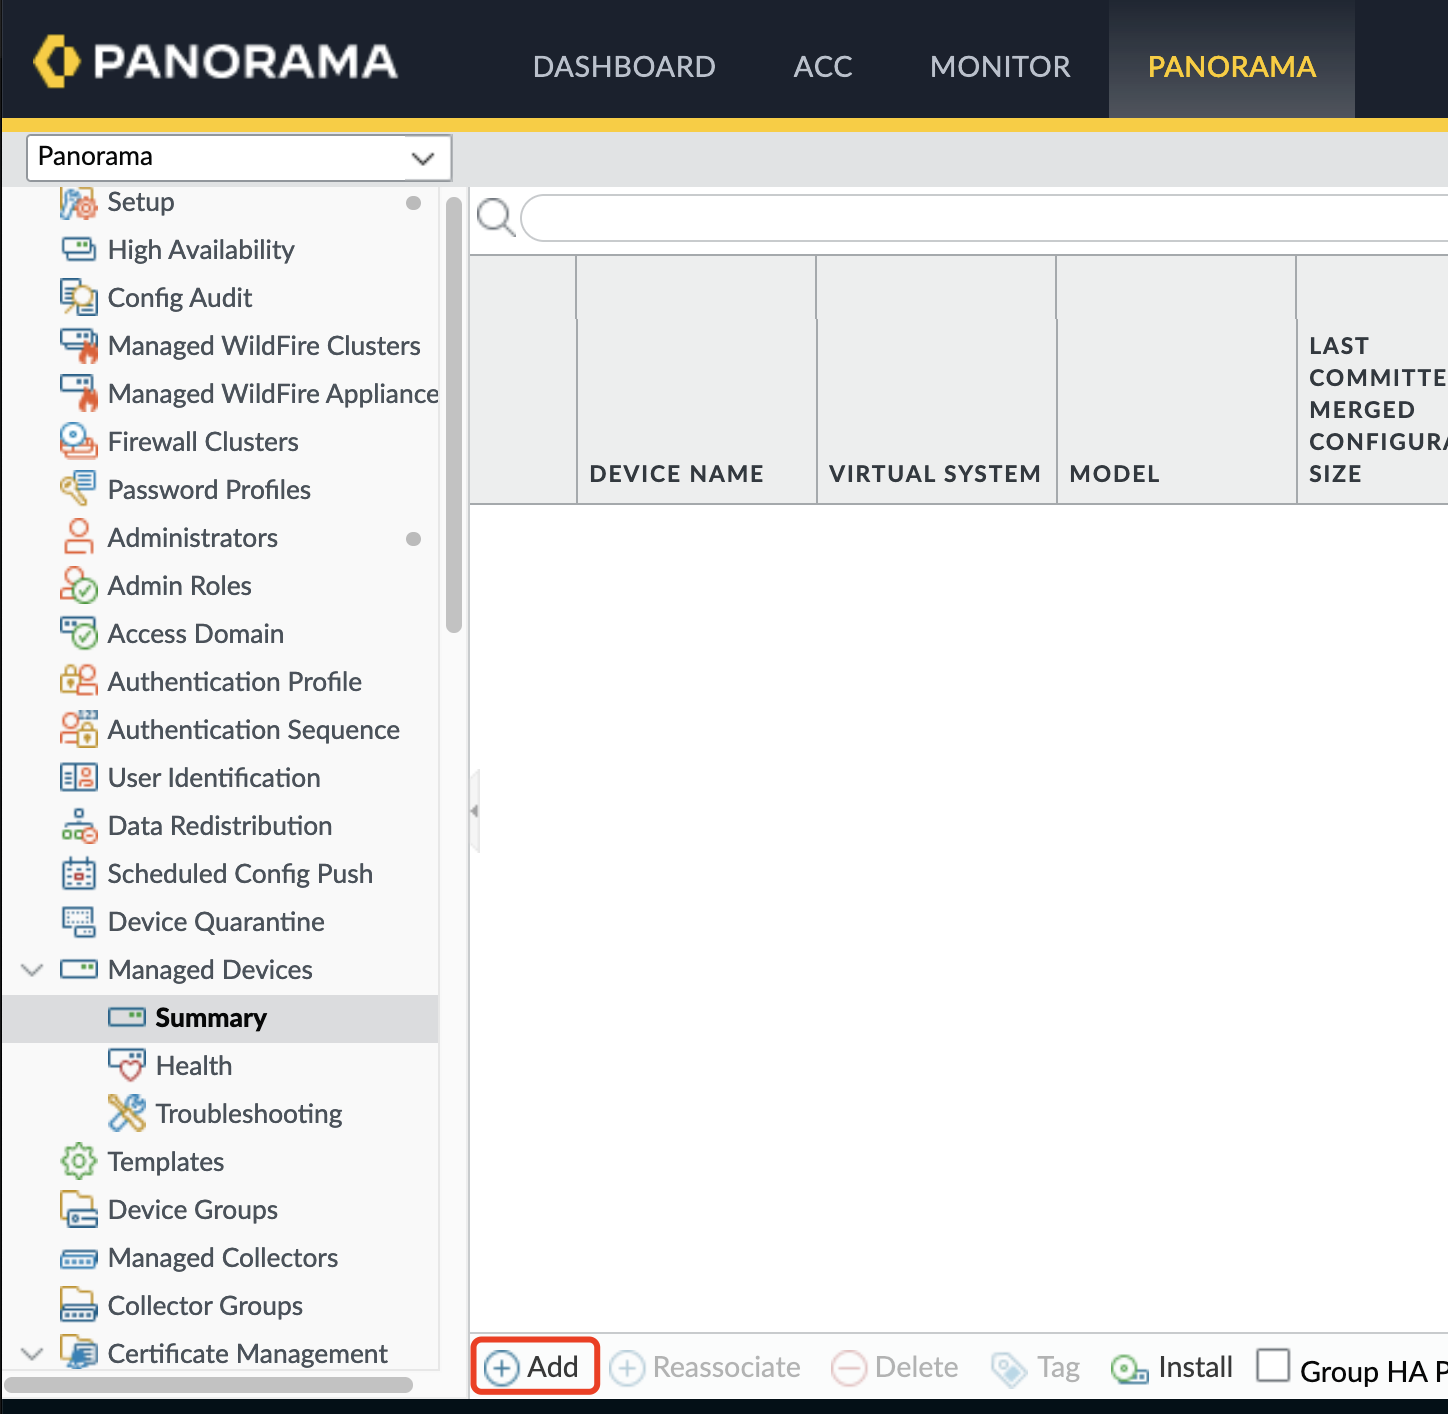
Task: Click the search magnifier icon
Action: (x=496, y=217)
